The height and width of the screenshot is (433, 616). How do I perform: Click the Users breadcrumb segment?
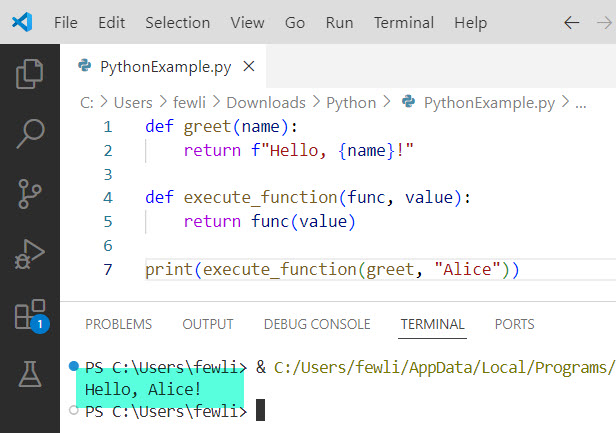coord(133,103)
